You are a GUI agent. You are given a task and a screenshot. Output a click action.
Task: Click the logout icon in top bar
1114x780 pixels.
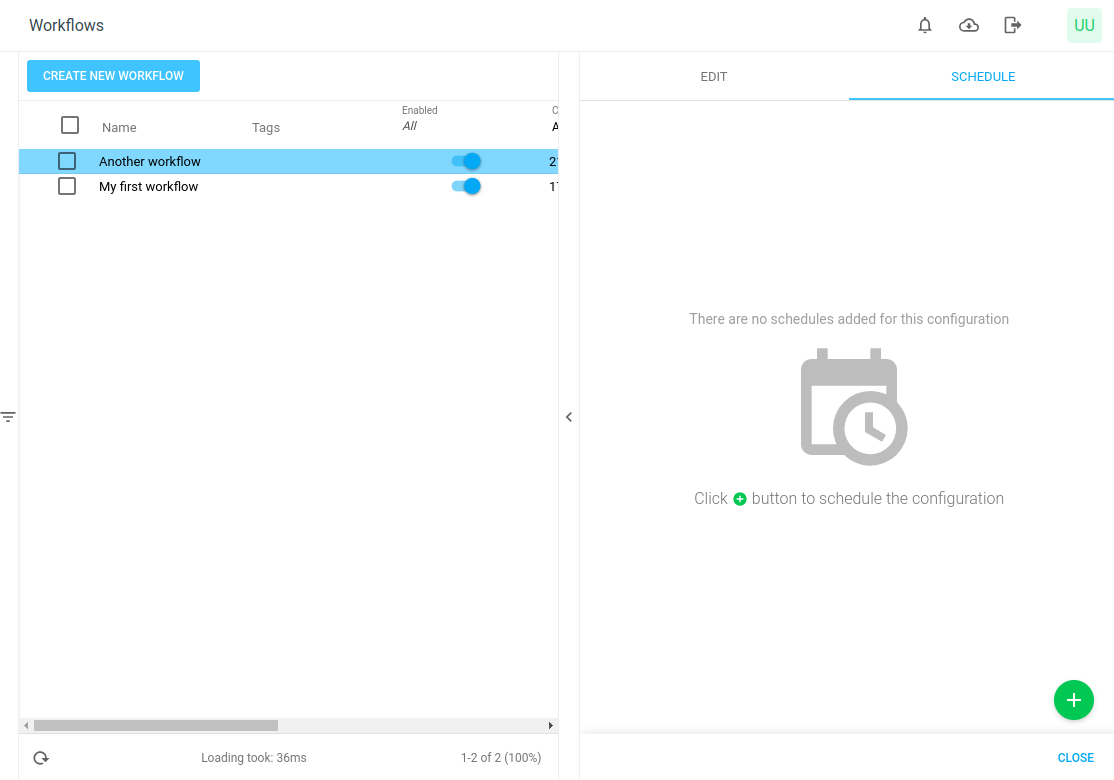(x=1012, y=25)
